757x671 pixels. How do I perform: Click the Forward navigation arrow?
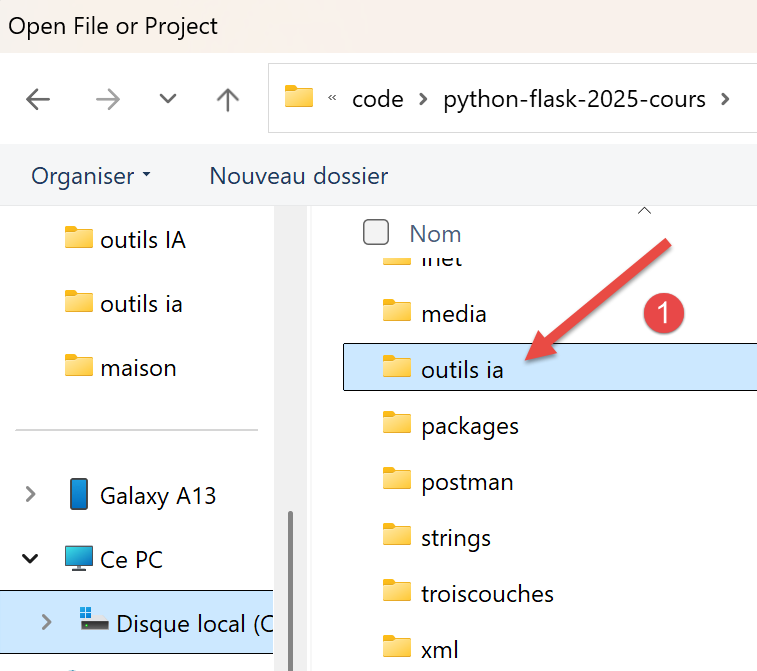click(107, 99)
